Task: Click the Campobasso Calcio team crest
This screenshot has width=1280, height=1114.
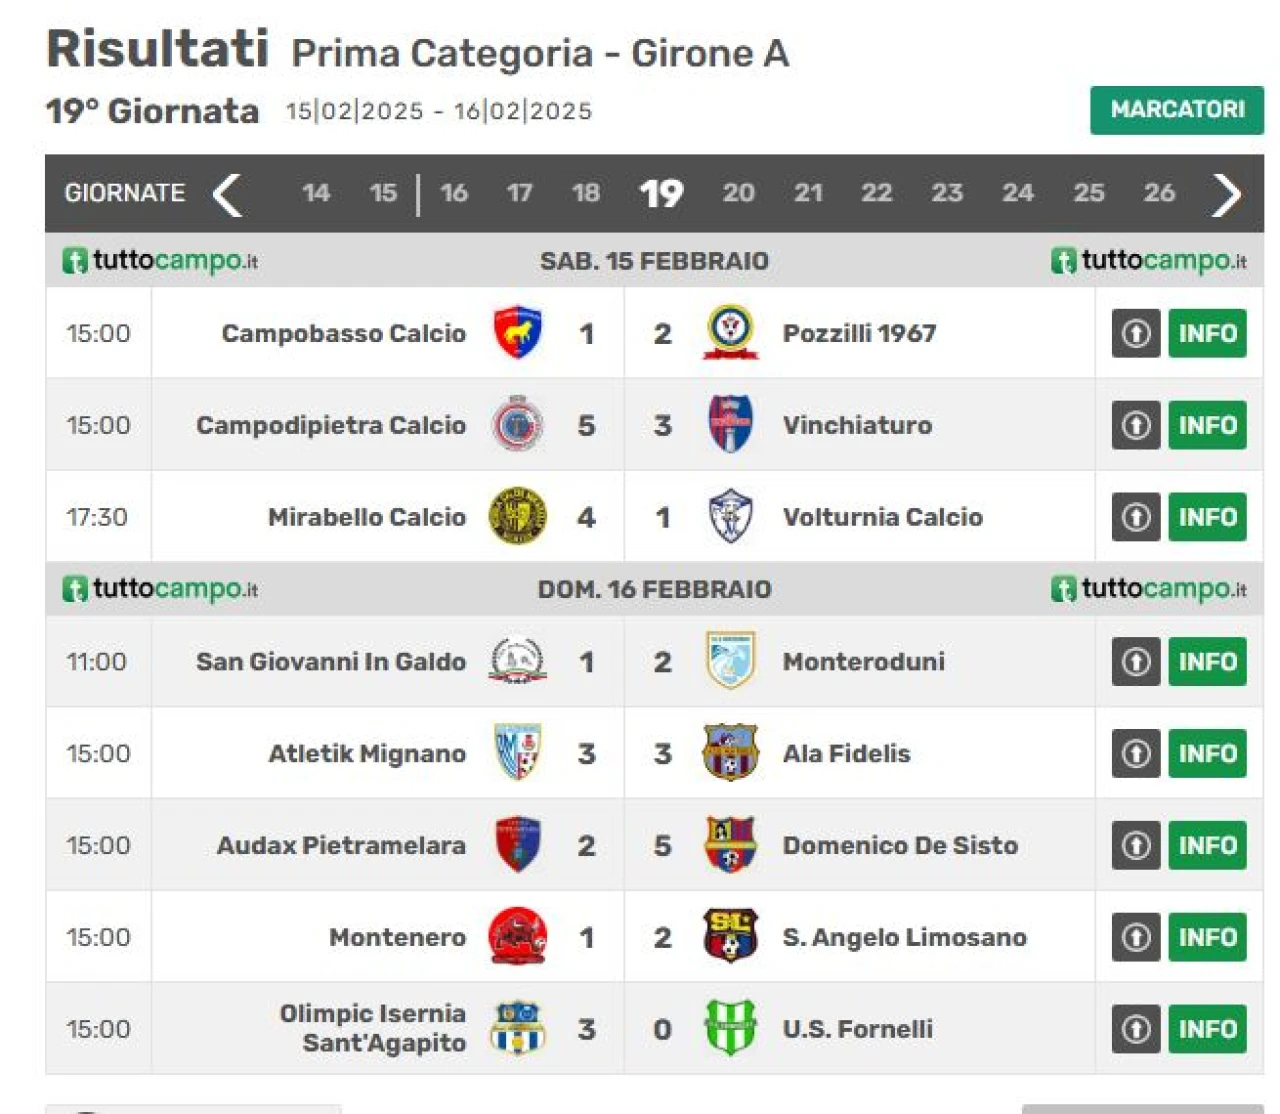Action: tap(518, 333)
